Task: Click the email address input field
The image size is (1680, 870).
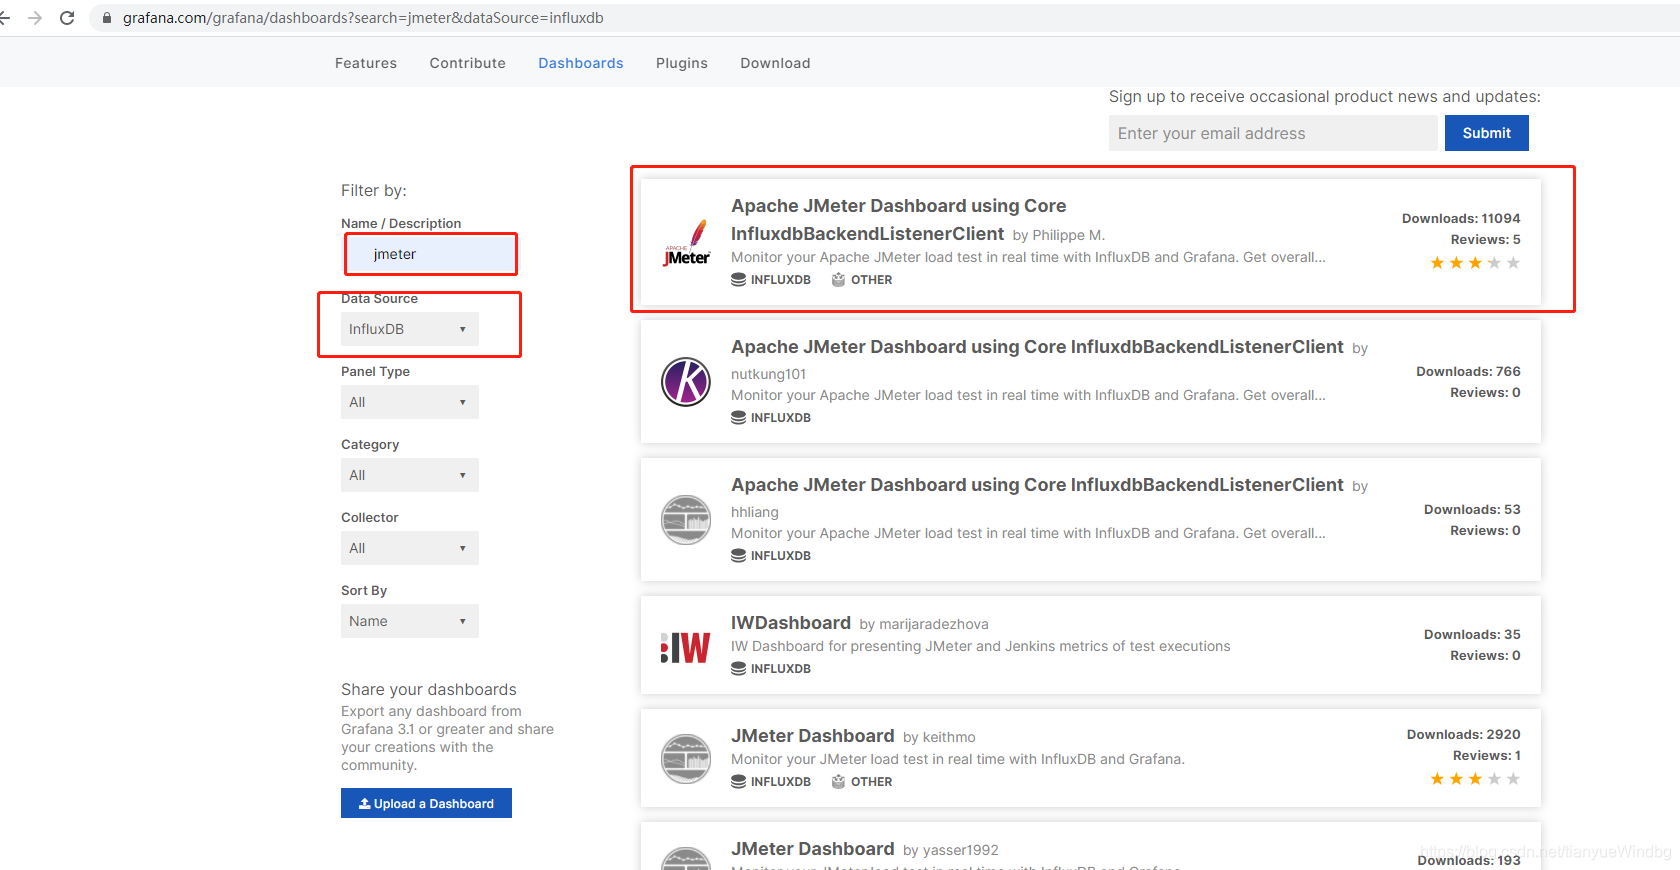Action: coord(1273,133)
